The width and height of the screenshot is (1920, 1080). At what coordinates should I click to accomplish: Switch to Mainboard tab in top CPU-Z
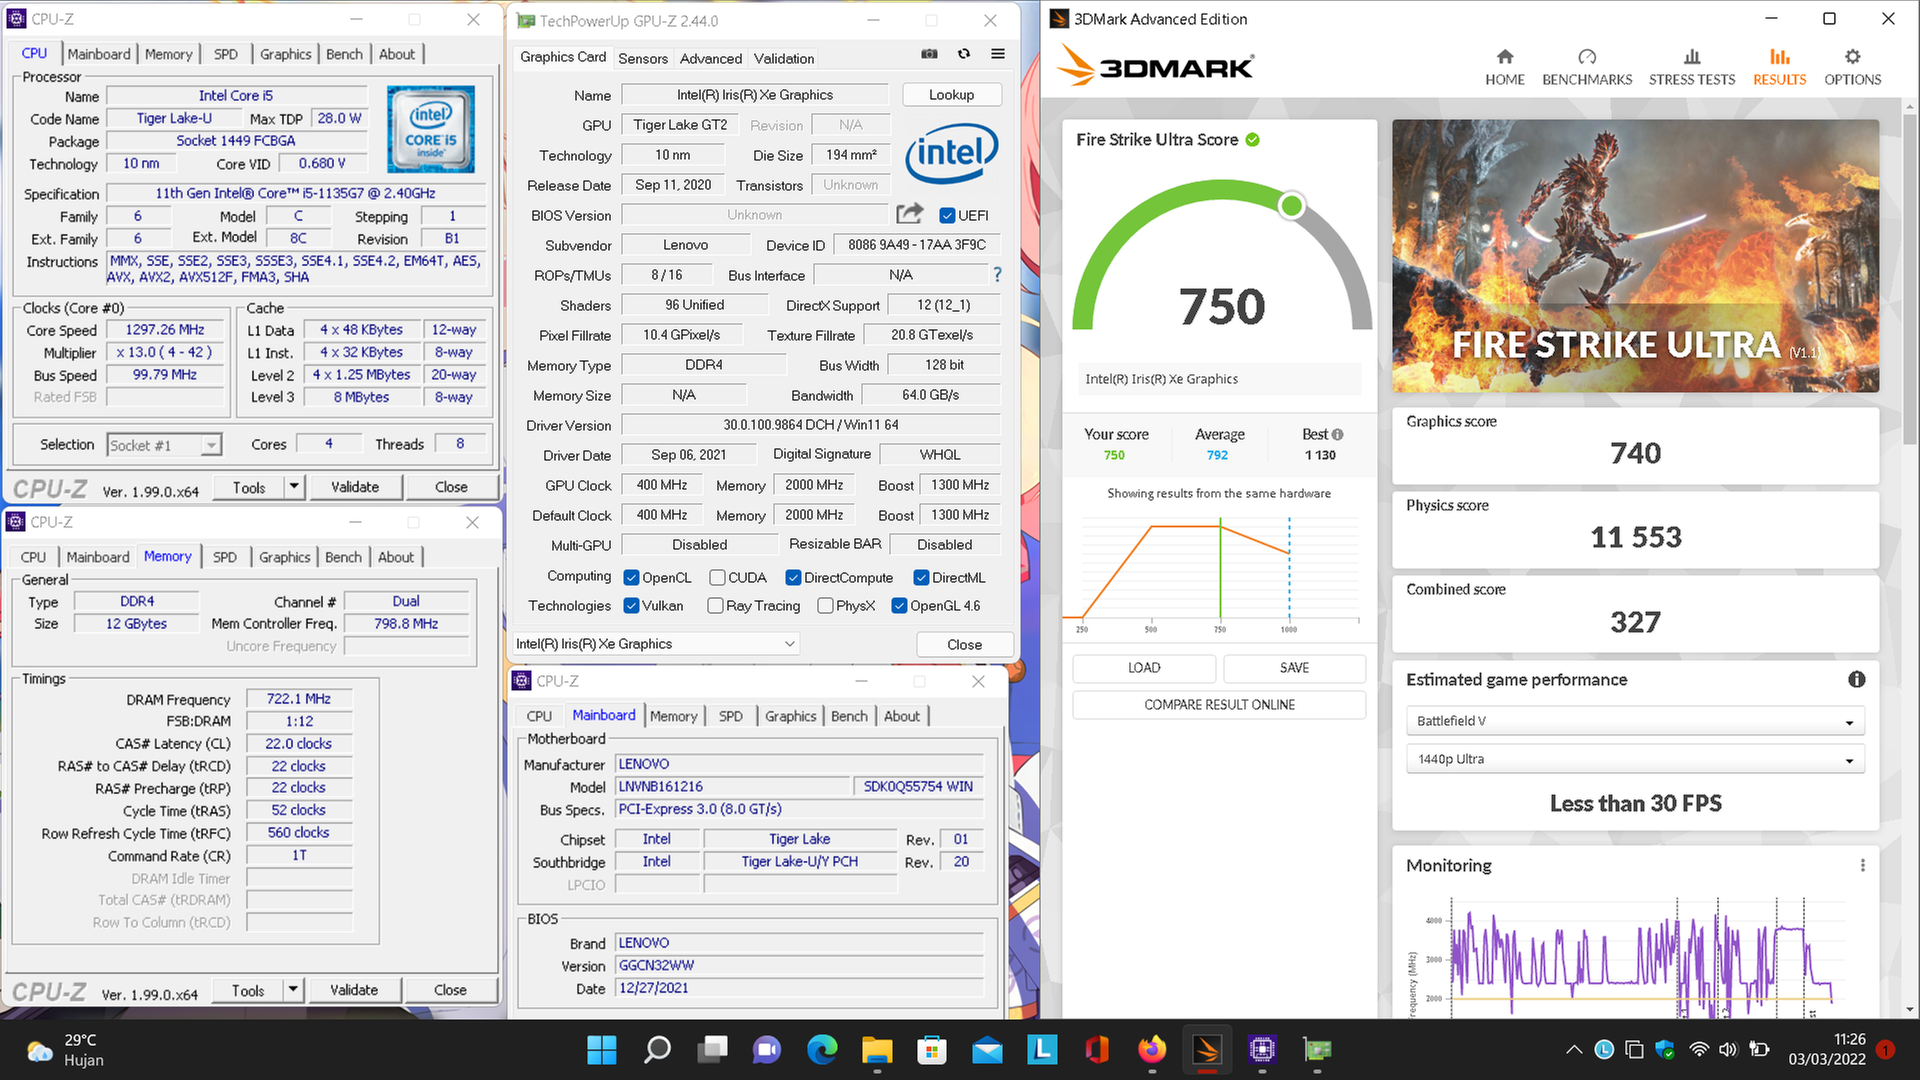coord(98,54)
